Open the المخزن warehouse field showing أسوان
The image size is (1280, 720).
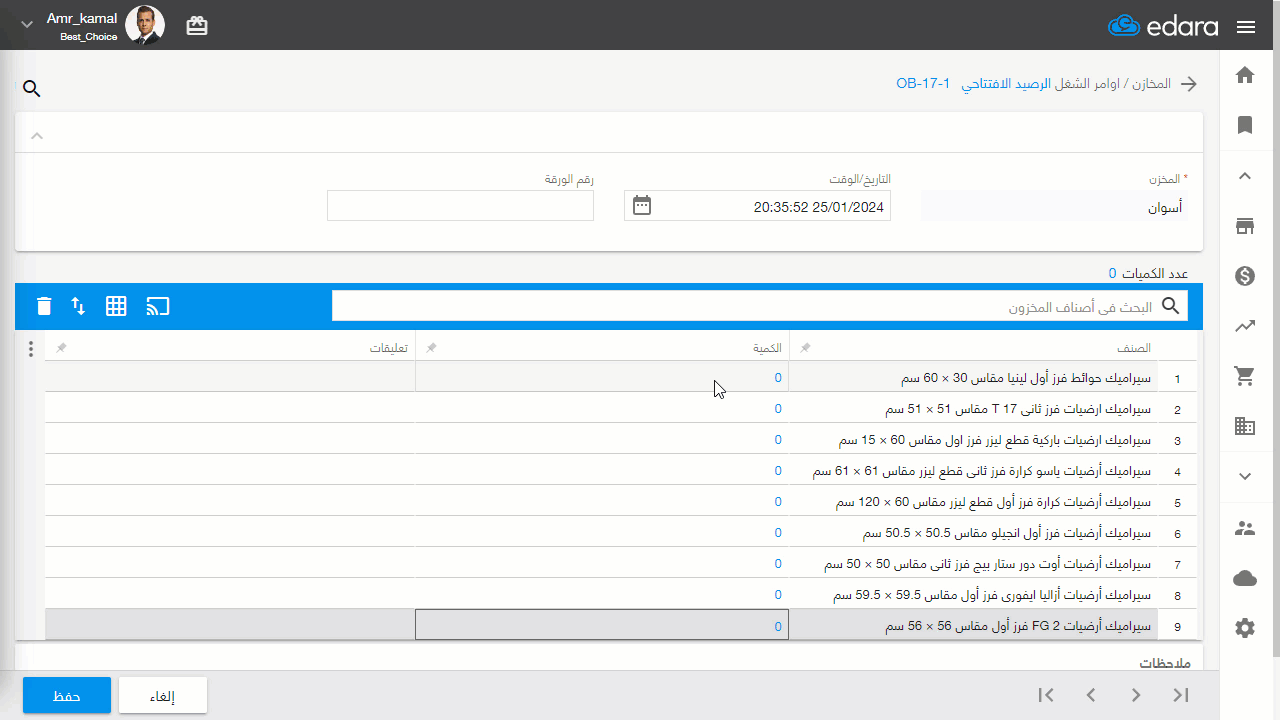pyautogui.click(x=1055, y=206)
